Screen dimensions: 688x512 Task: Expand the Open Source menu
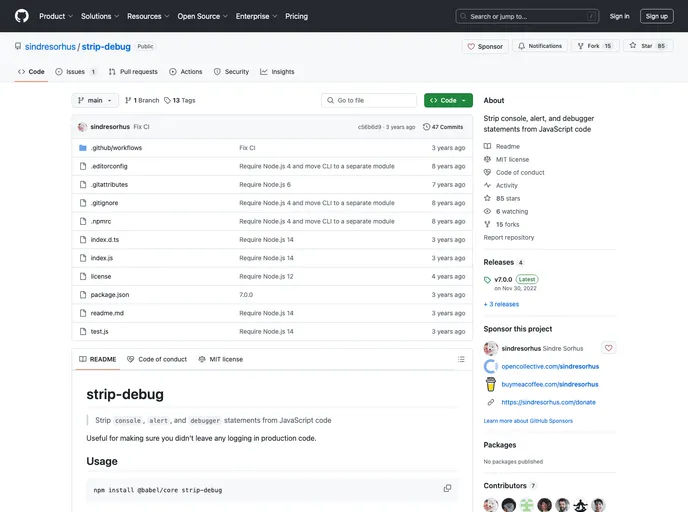pyautogui.click(x=202, y=16)
